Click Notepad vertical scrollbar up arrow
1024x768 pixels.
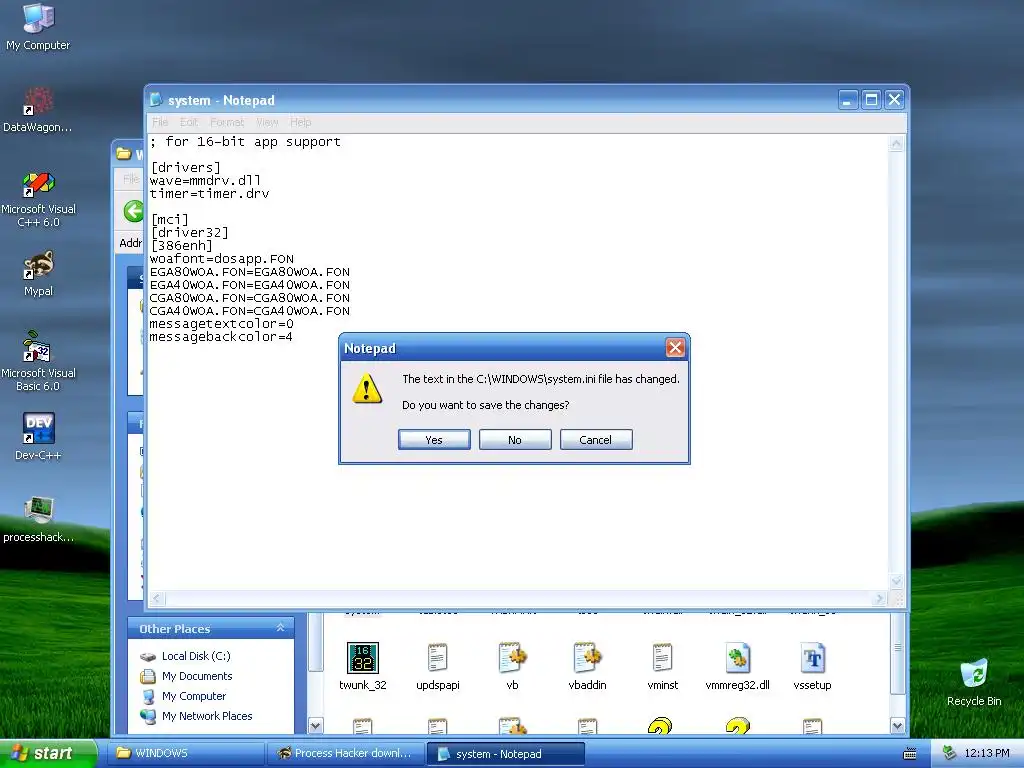click(x=896, y=144)
